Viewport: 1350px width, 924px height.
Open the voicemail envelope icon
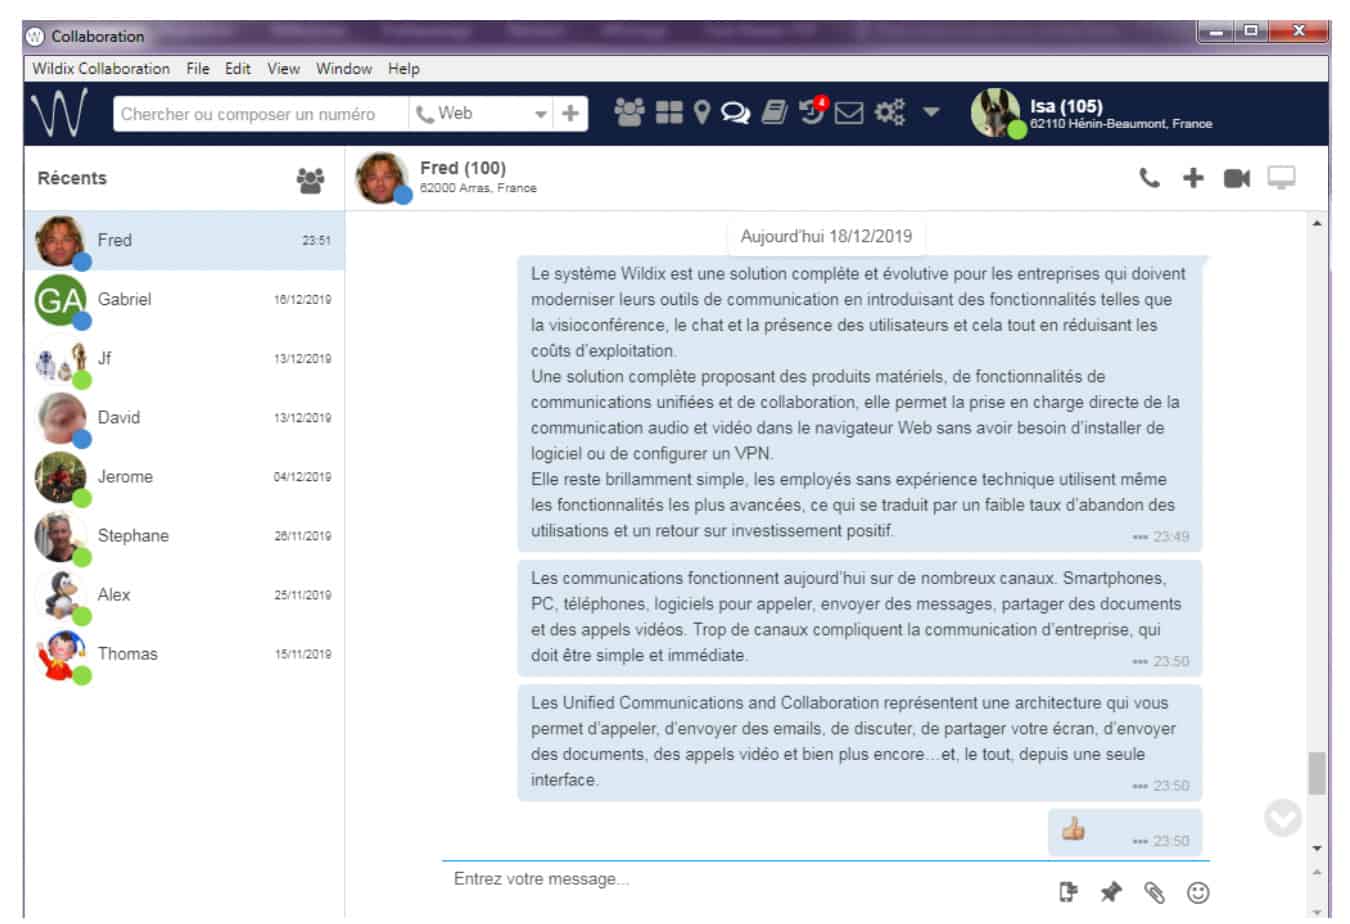[x=849, y=113]
